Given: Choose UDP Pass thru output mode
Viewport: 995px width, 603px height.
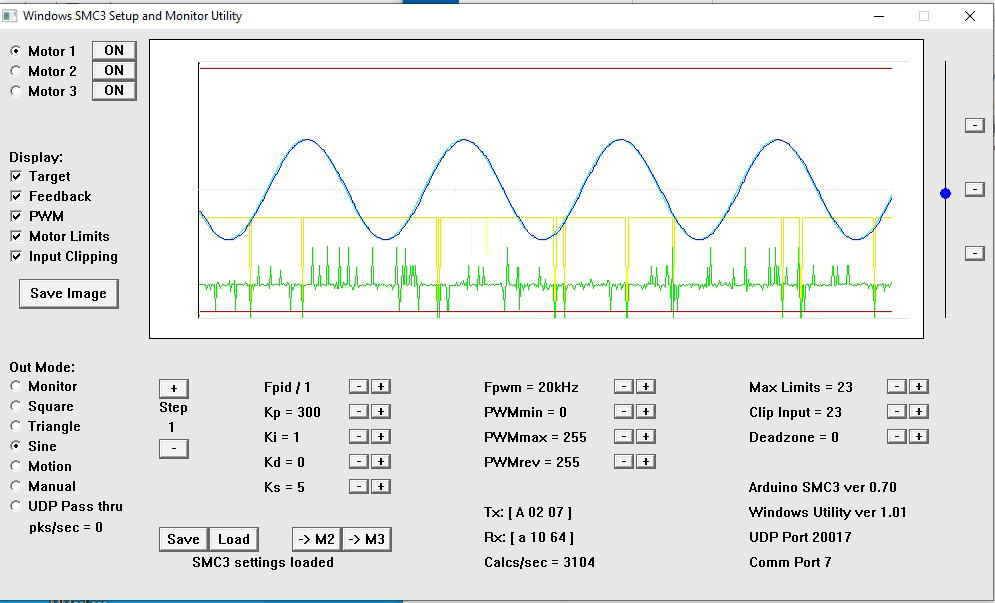Looking at the screenshot, I should (16, 507).
